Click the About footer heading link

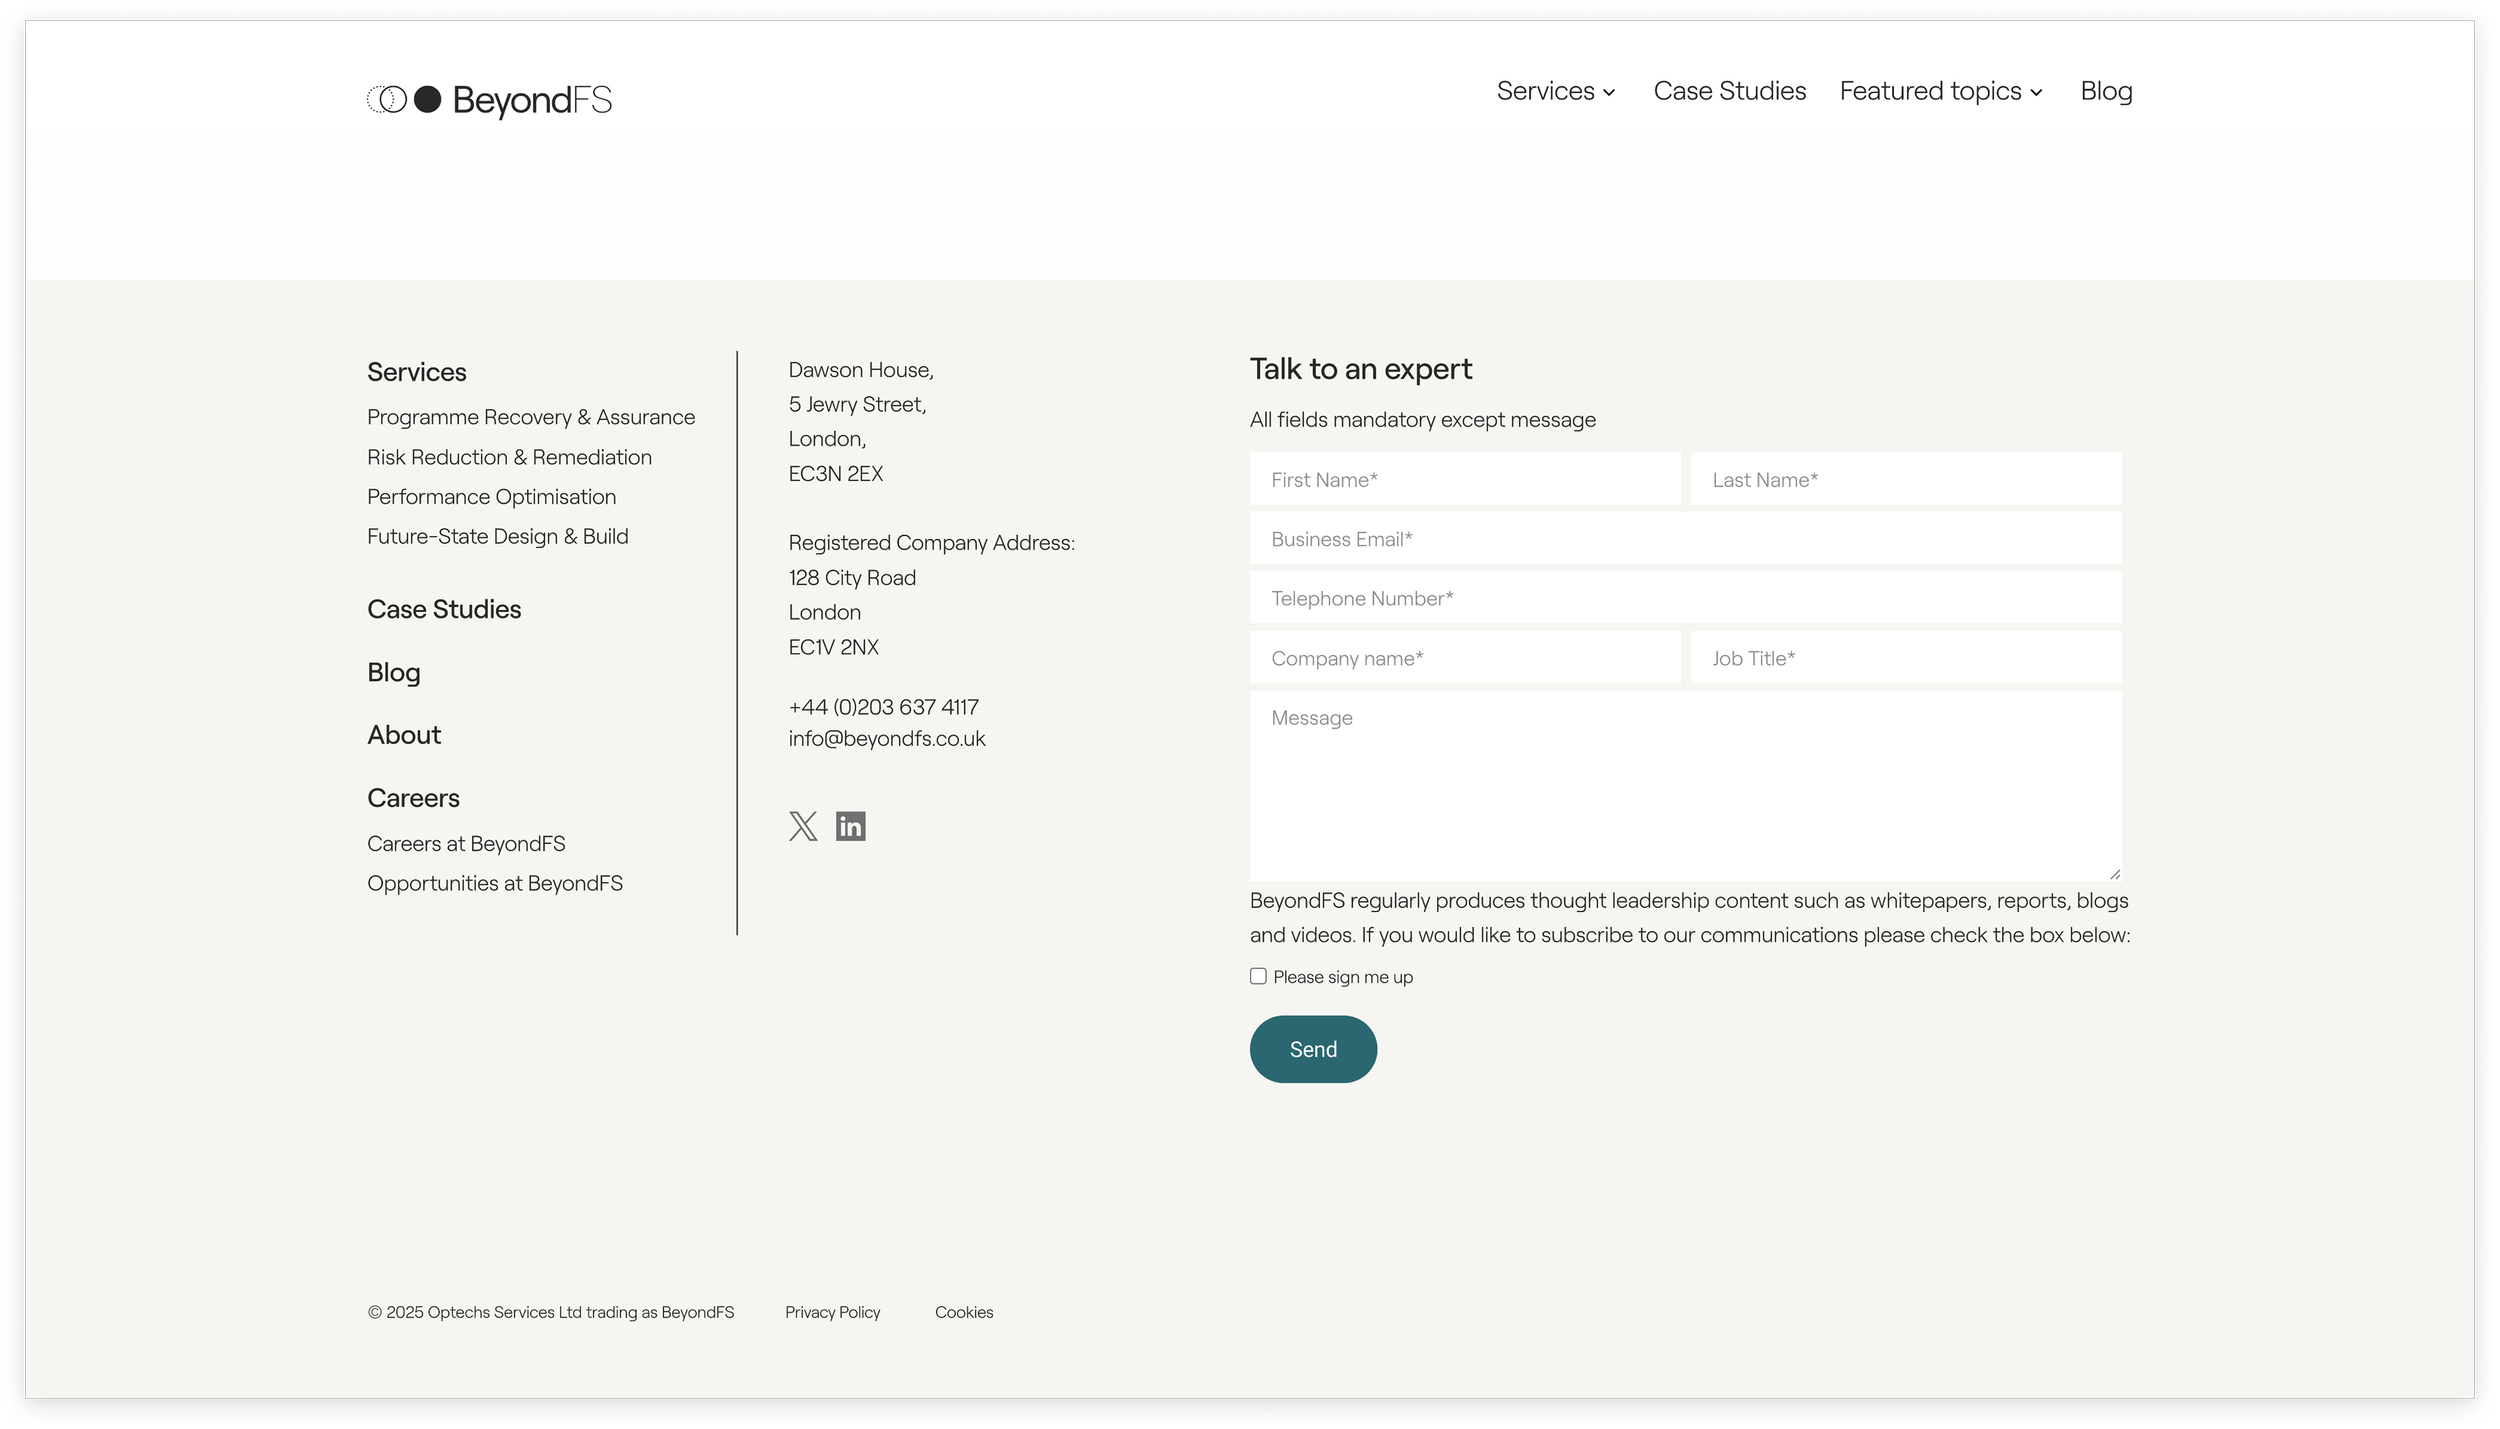(x=403, y=735)
